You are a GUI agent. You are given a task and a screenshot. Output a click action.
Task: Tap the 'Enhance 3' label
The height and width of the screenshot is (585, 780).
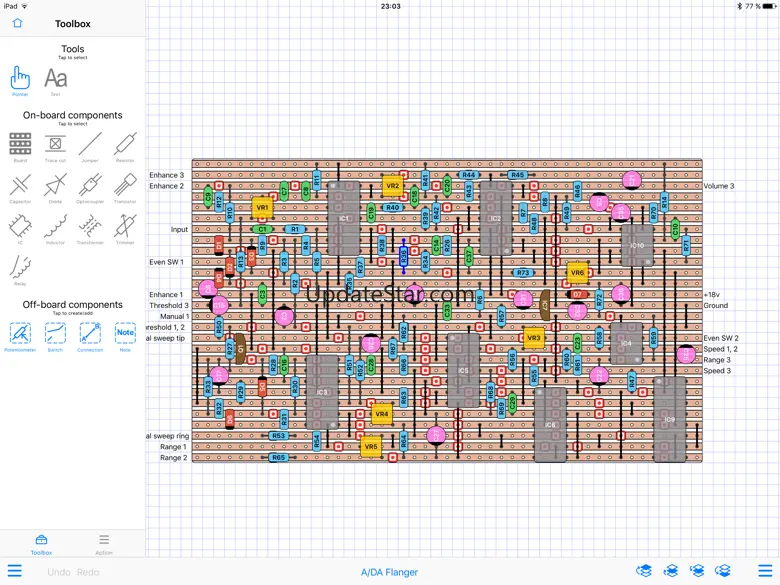tap(167, 175)
